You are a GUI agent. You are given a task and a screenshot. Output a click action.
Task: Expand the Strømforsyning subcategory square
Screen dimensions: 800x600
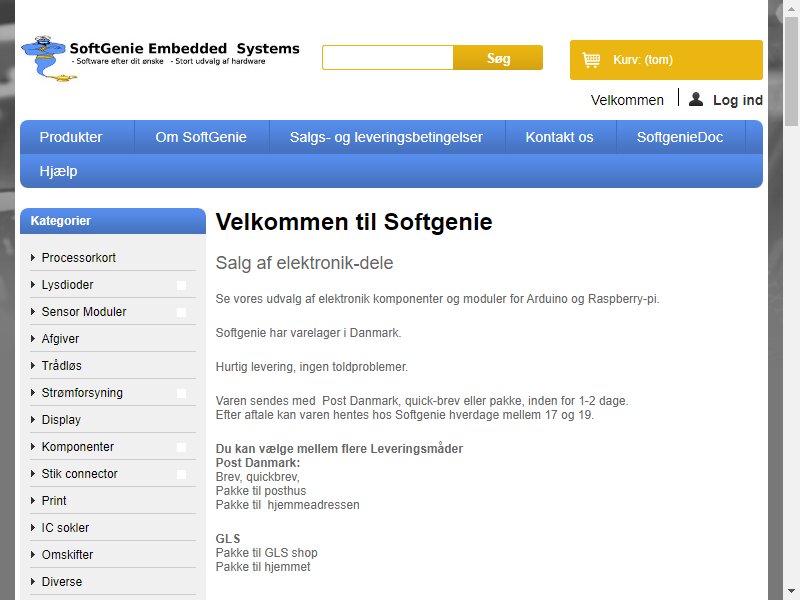click(x=181, y=393)
